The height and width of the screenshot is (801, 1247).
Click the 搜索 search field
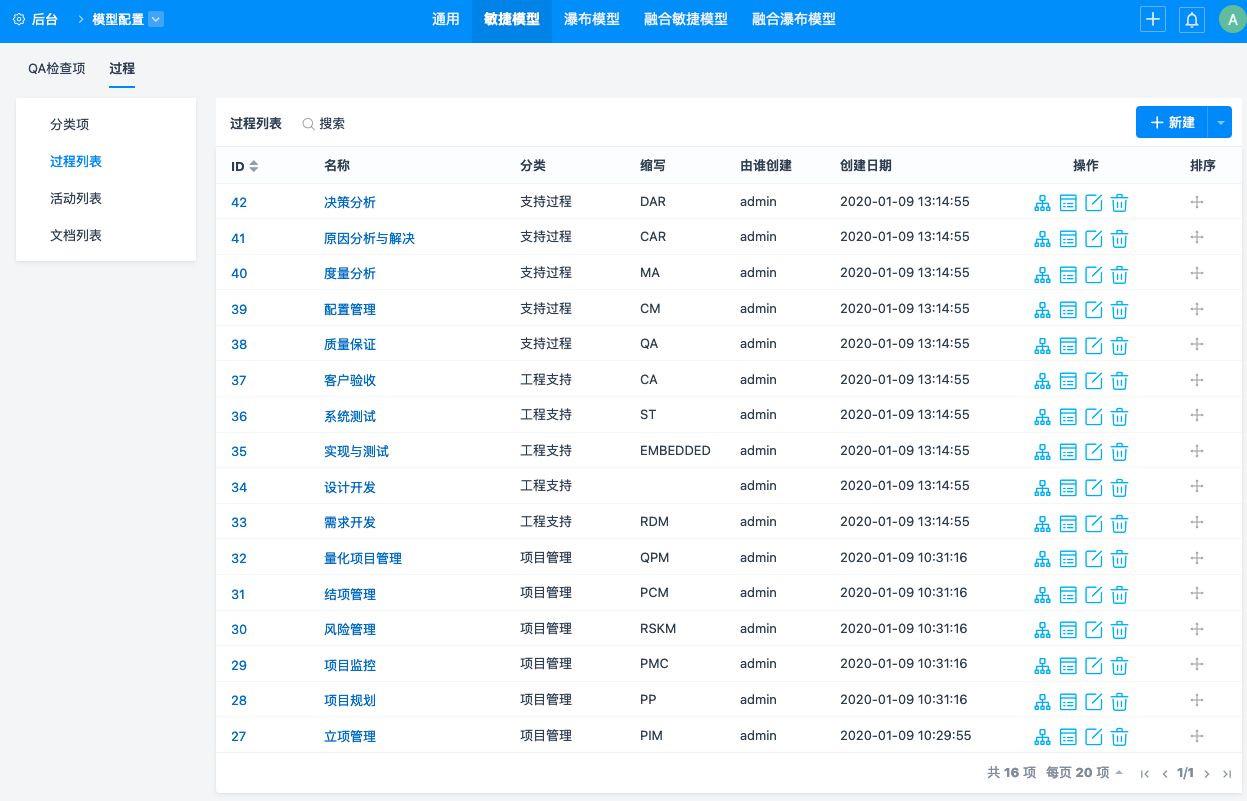point(332,124)
